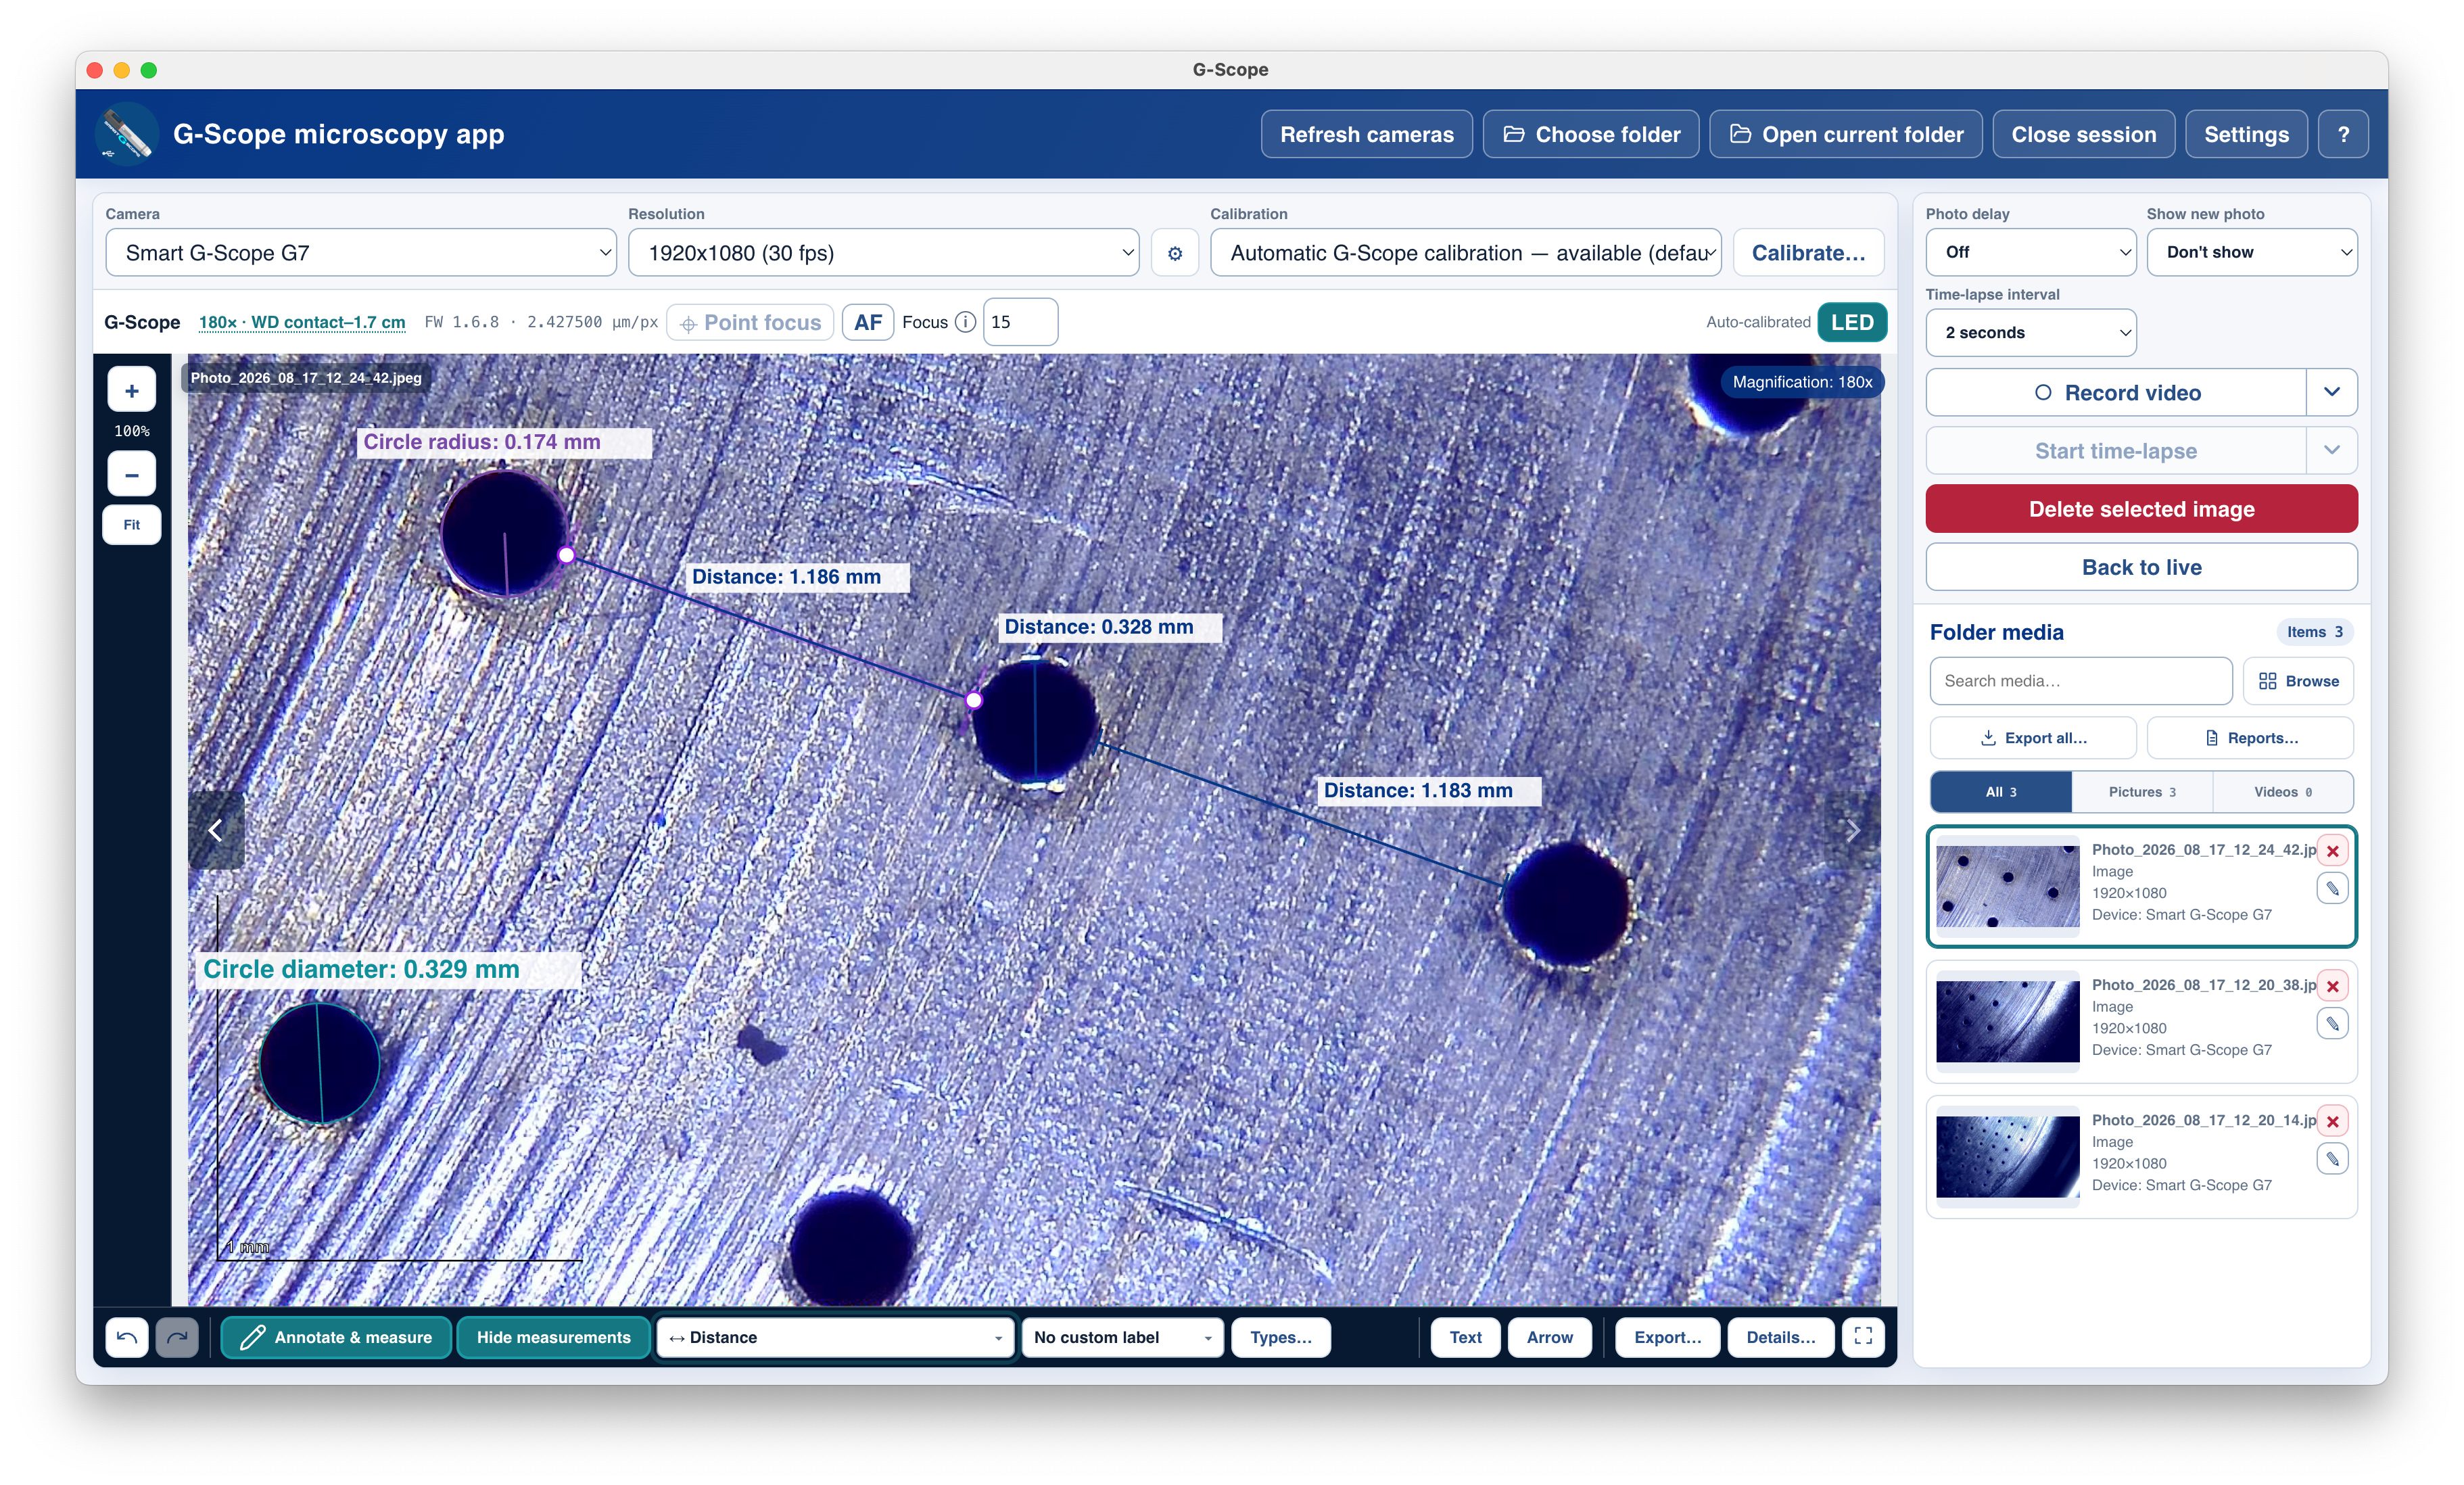
Task: Delete Photo_2026_08_17_12_20_14 with red X
Action: [x=2333, y=1121]
